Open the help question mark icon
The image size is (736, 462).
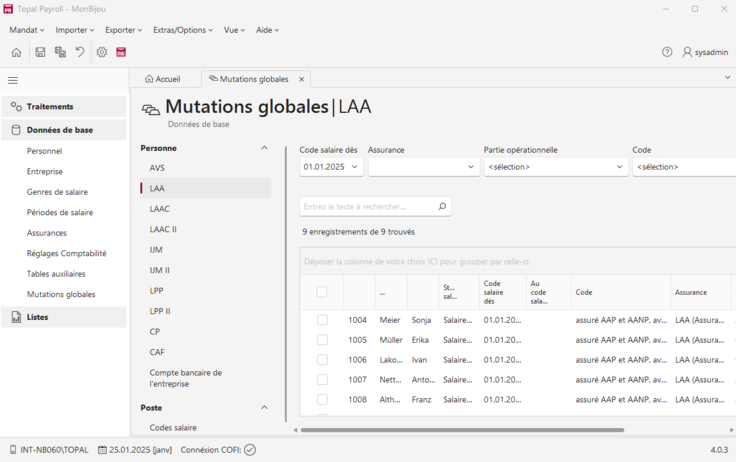667,52
